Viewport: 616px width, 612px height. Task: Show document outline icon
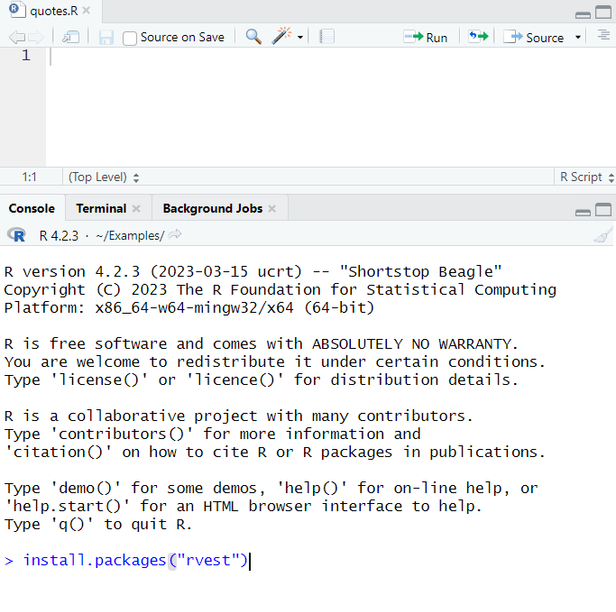click(604, 35)
